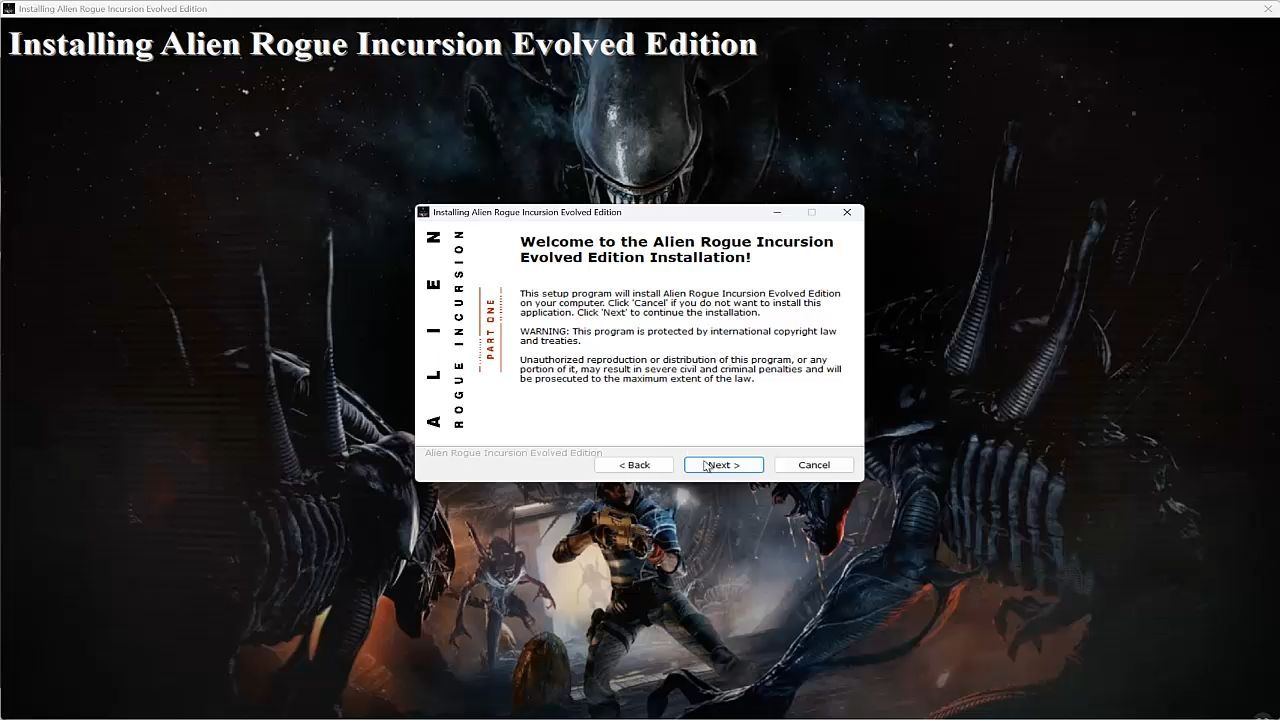Click the disabled maximize button of dialog
1280x720 pixels.
(x=812, y=212)
